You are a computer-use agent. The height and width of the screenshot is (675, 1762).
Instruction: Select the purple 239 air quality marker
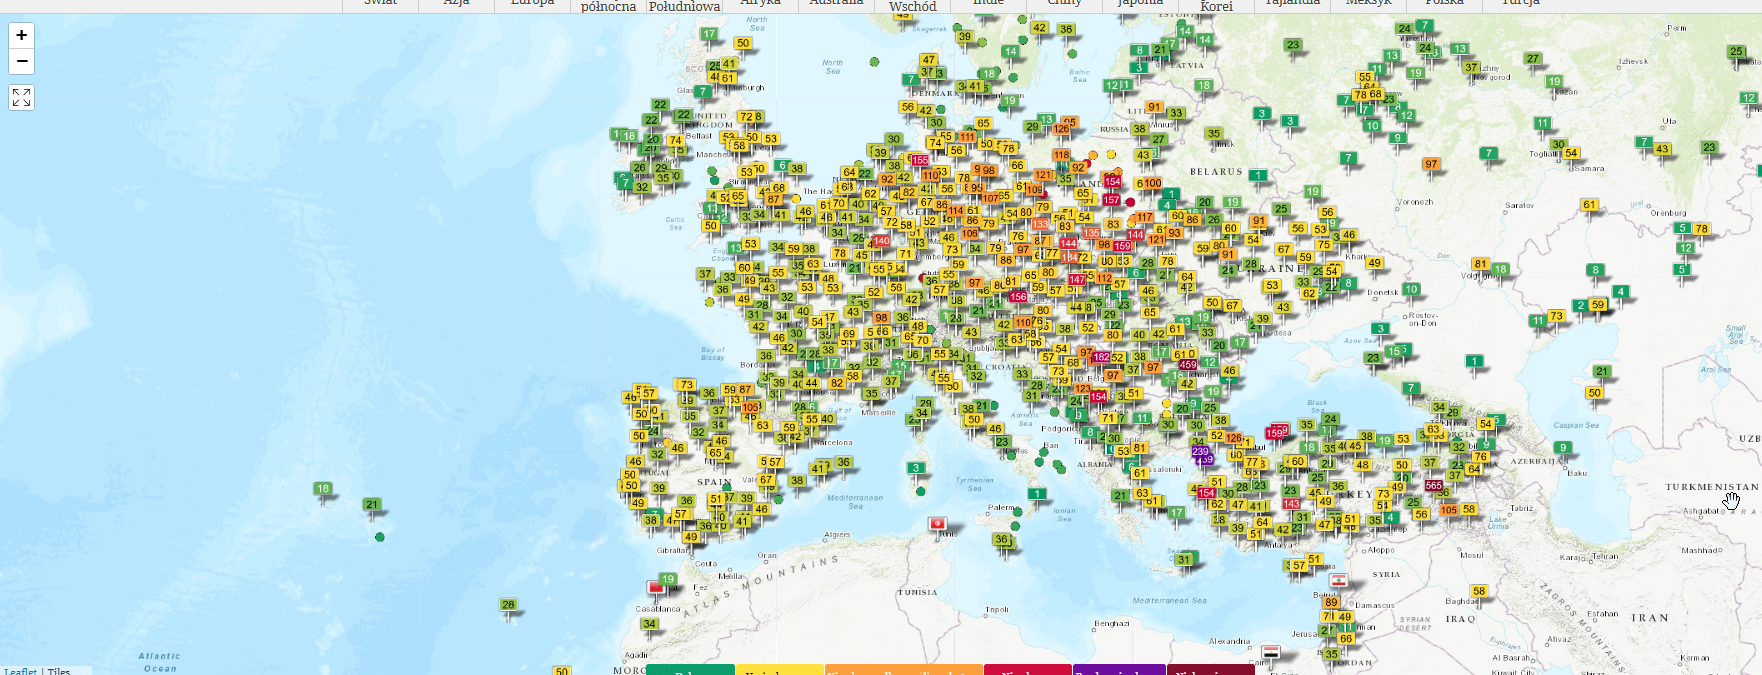(x=1201, y=452)
